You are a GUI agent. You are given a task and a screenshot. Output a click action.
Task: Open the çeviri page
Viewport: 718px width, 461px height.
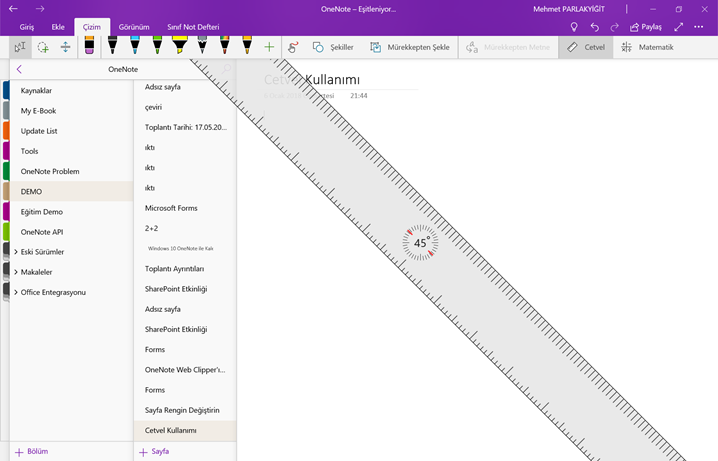tap(185, 107)
